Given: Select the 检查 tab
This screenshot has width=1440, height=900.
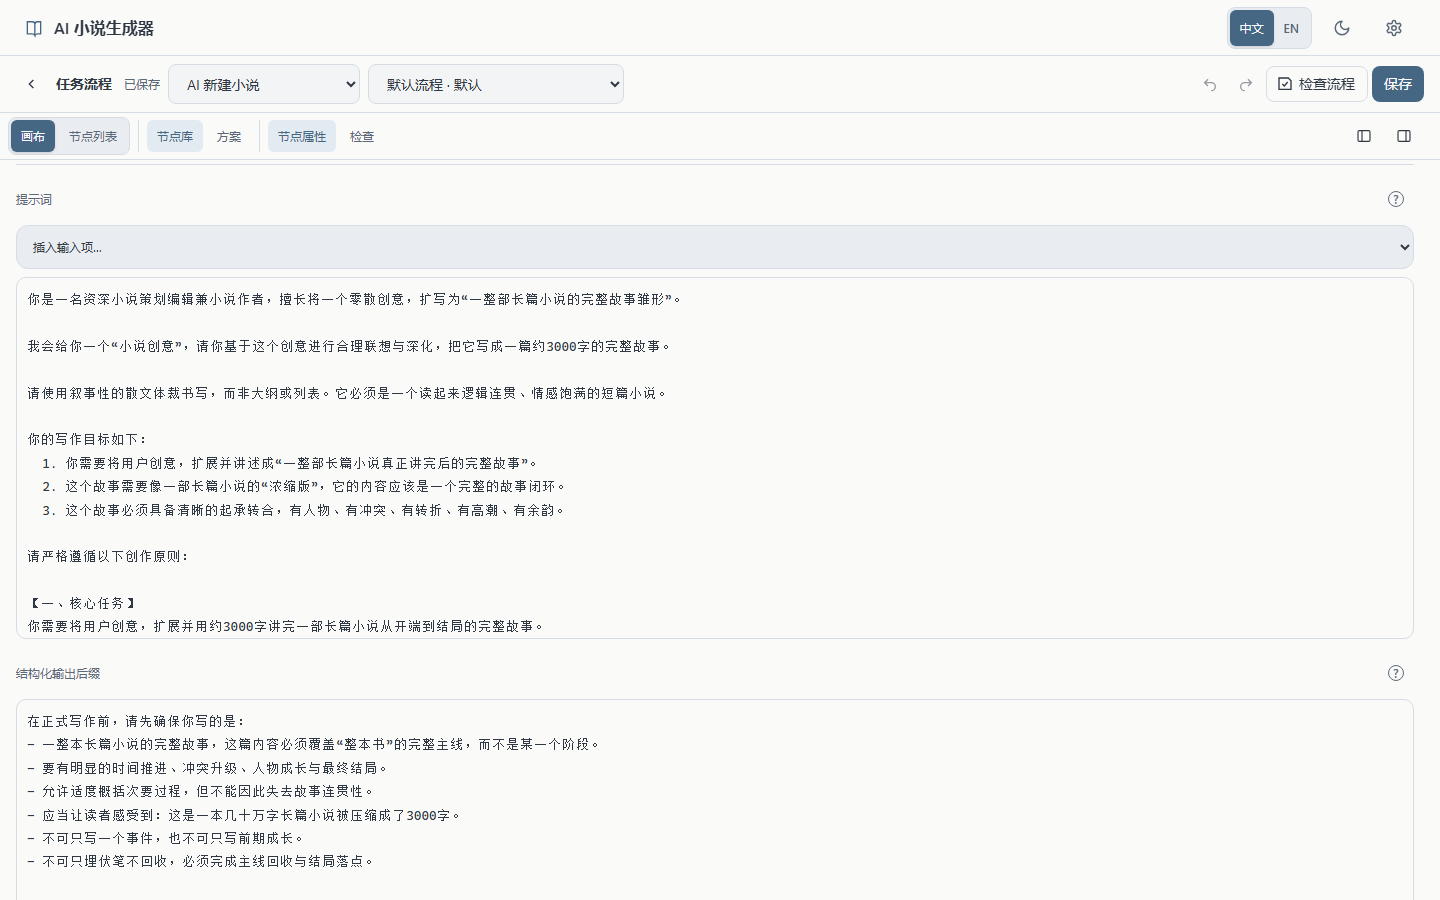Looking at the screenshot, I should (362, 136).
